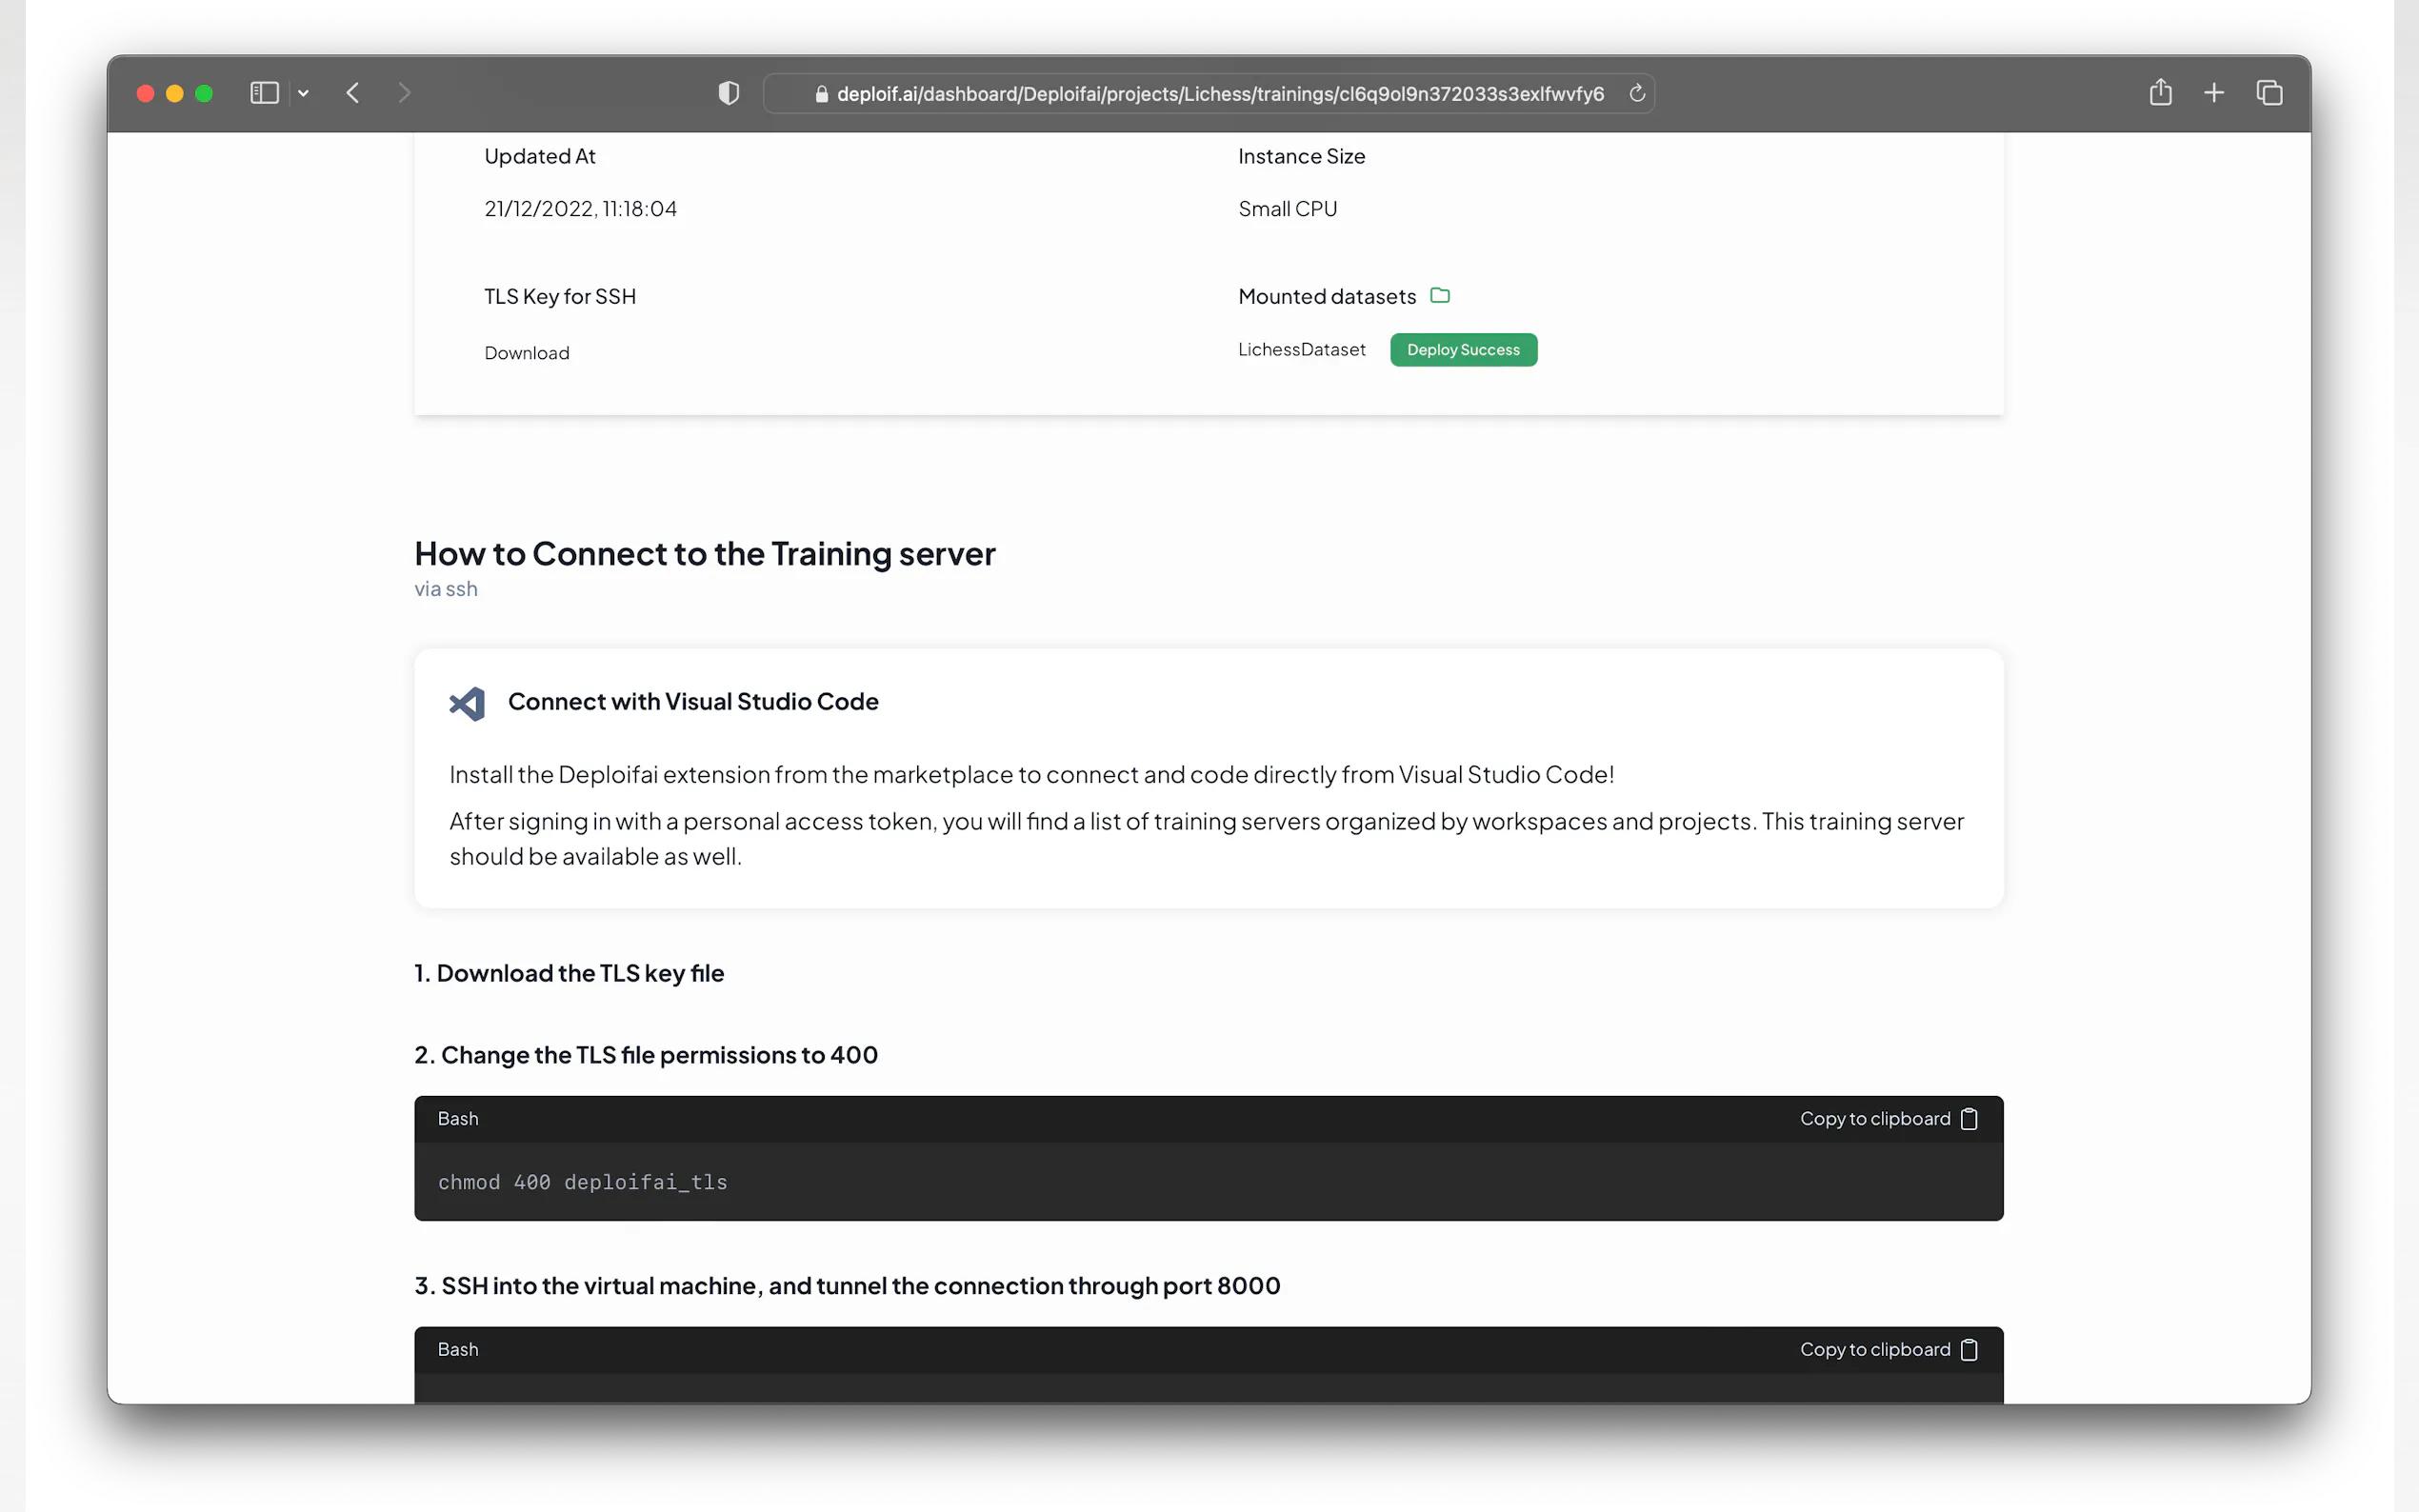This screenshot has width=2419, height=1512.
Task: Copy the SSH tunnel command to clipboard
Action: tap(1888, 1350)
